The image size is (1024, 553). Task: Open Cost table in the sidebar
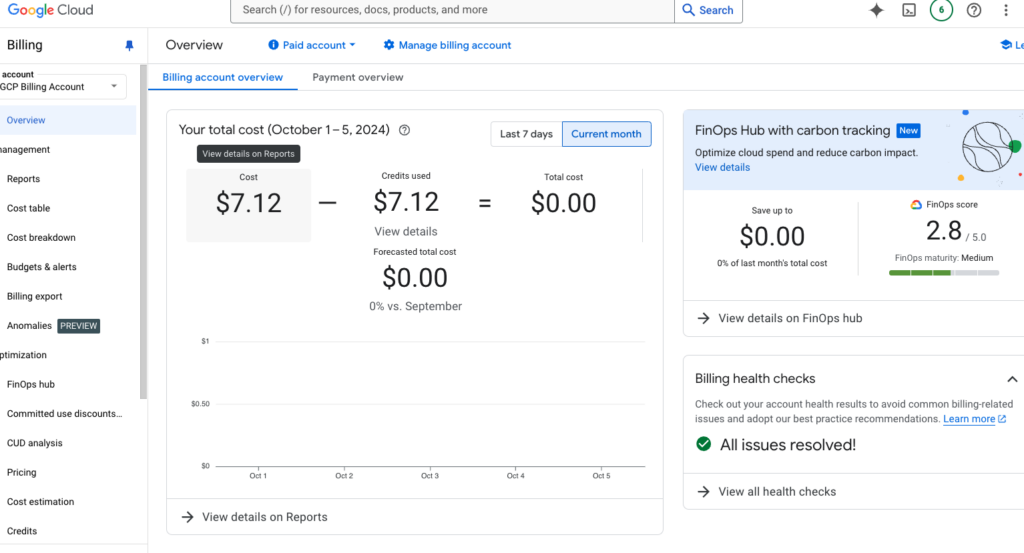click(x=28, y=208)
